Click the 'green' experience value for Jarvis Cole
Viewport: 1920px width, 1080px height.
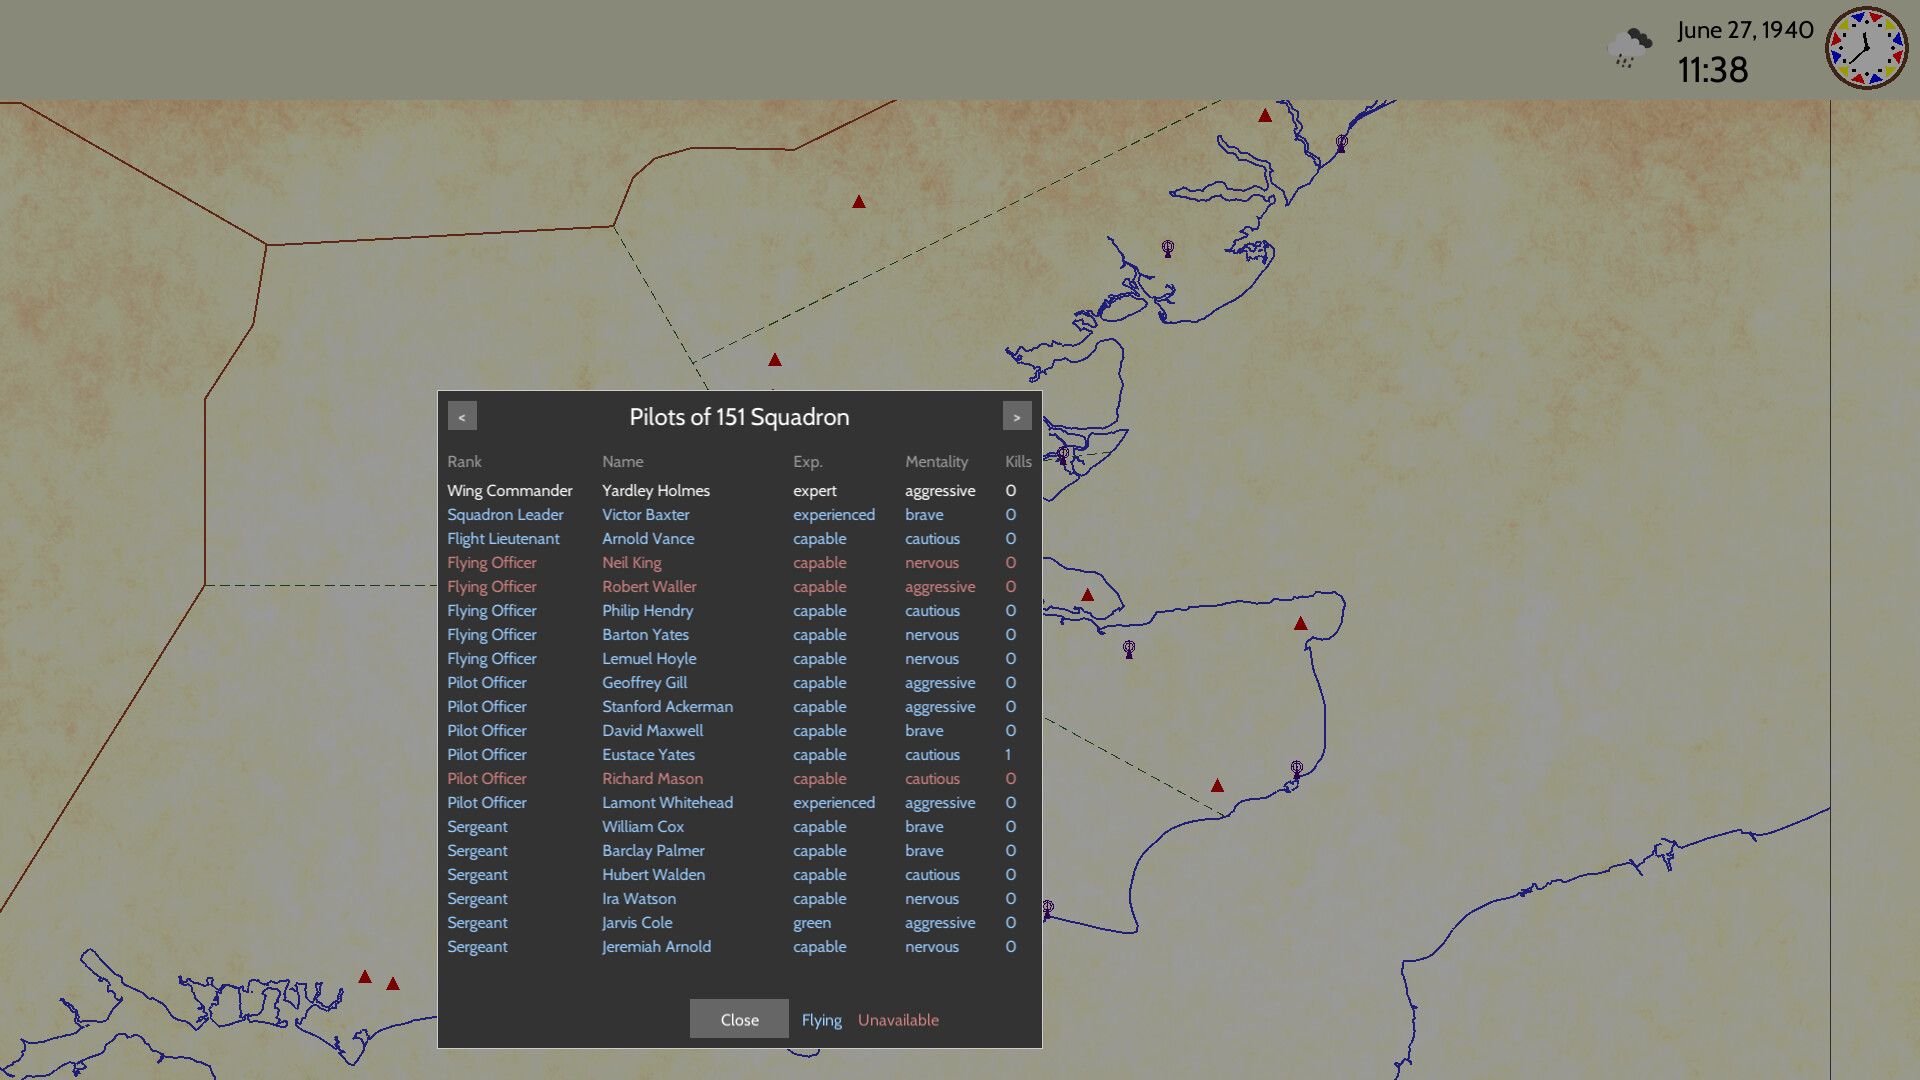812,923
